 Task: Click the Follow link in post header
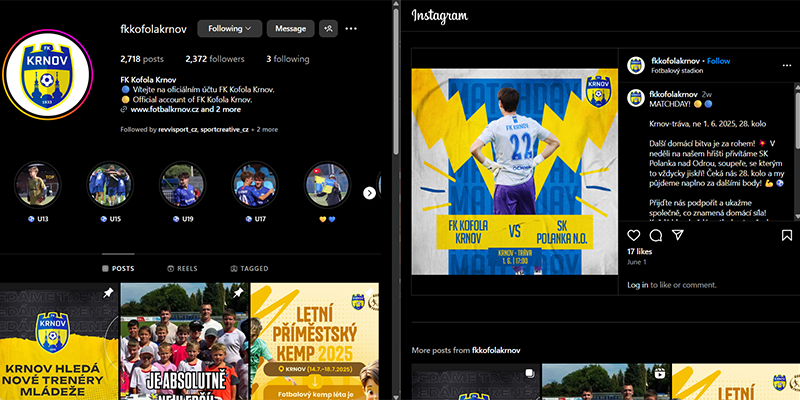point(718,61)
